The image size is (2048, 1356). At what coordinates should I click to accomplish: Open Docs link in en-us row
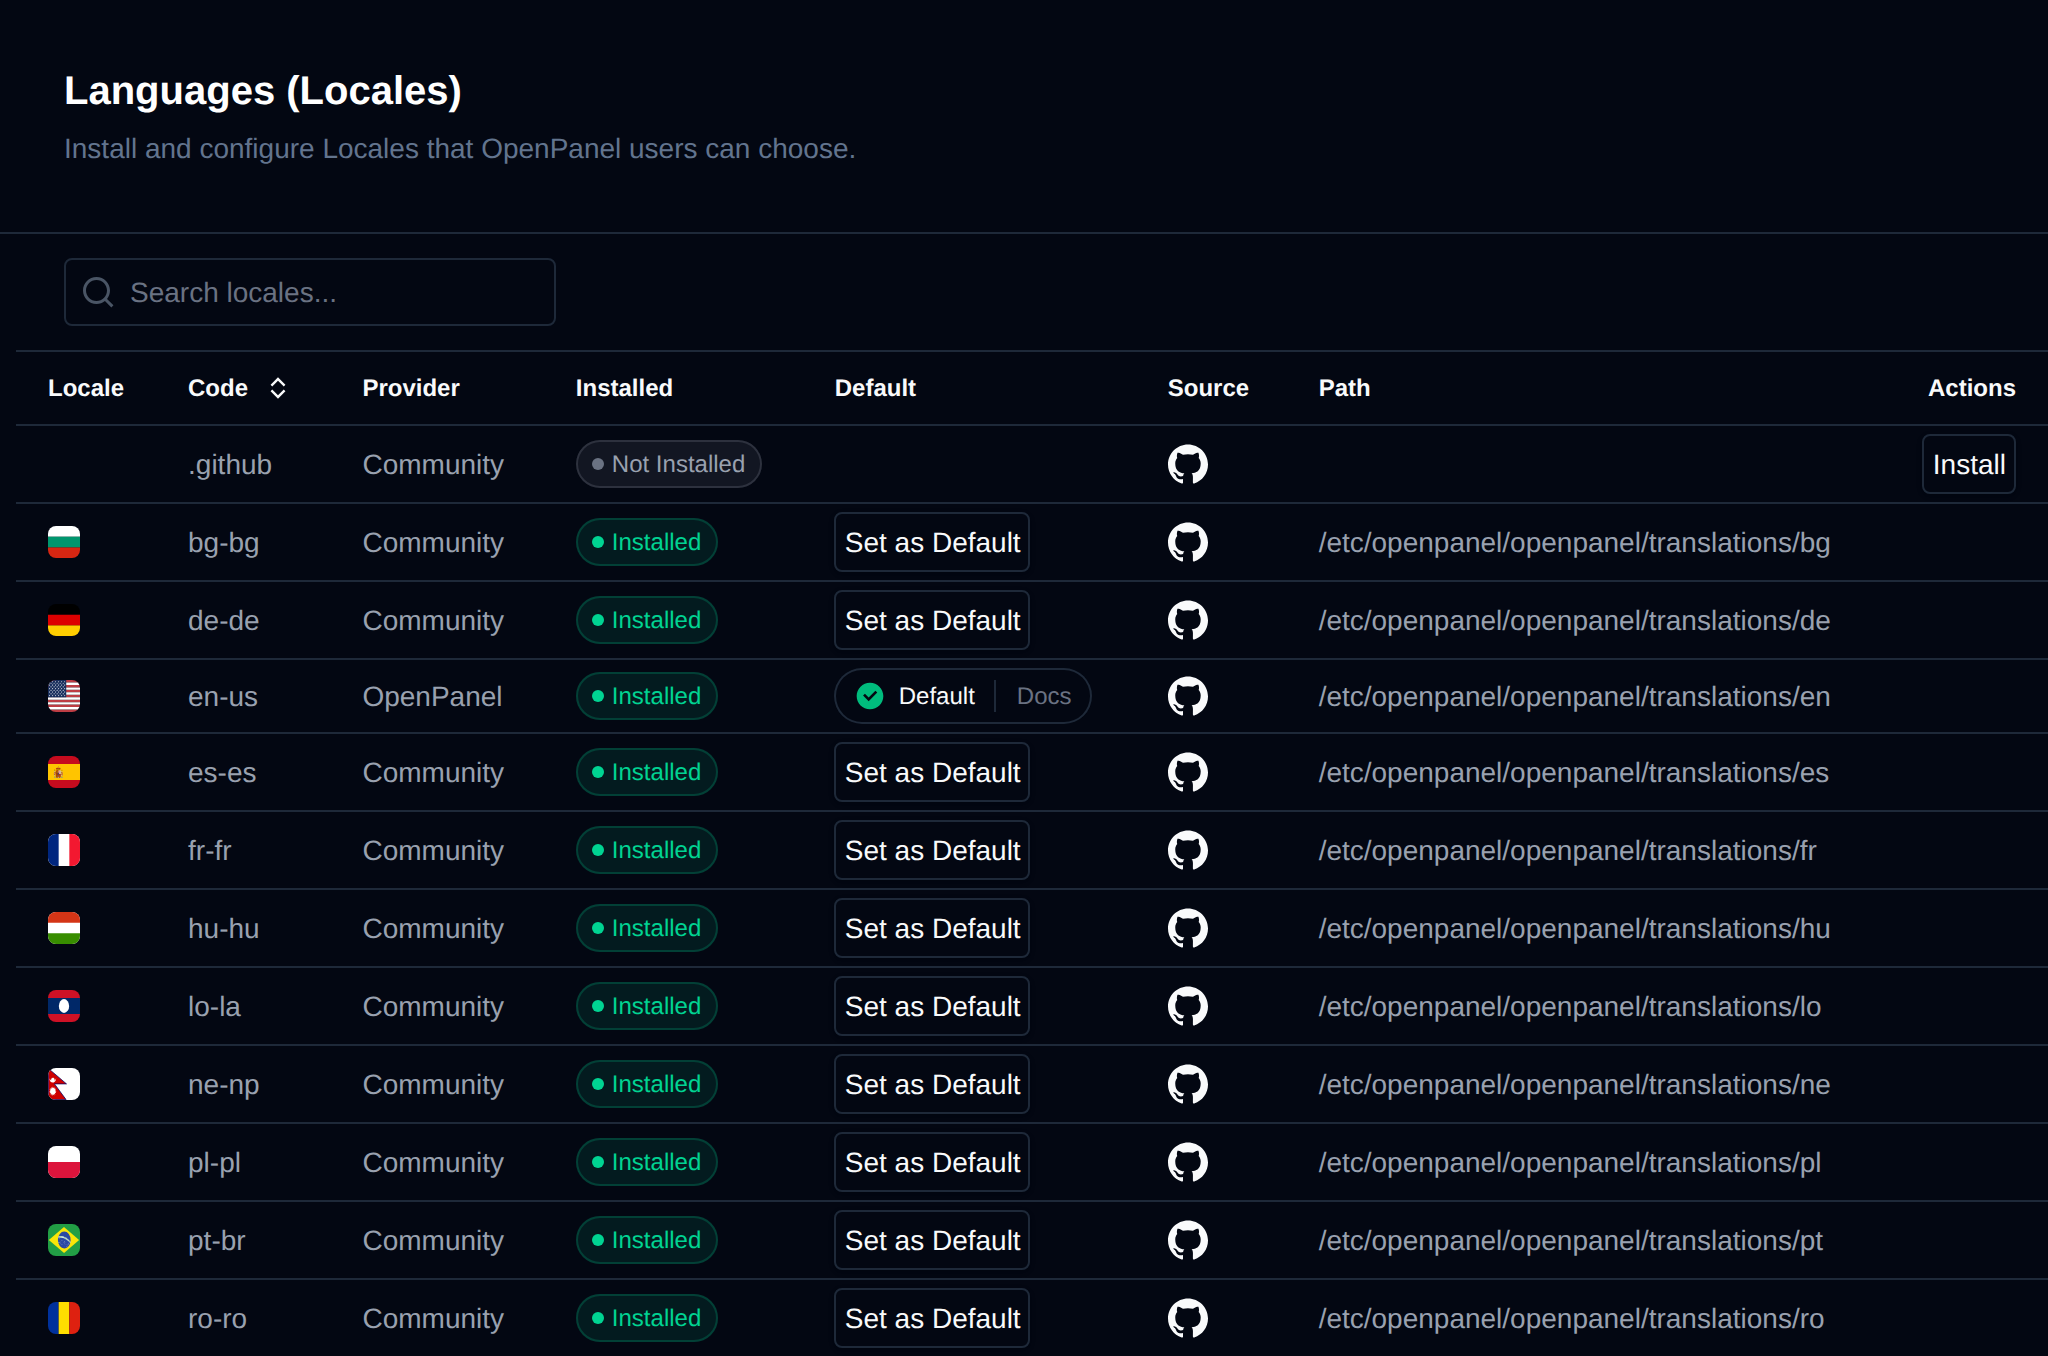click(1043, 696)
